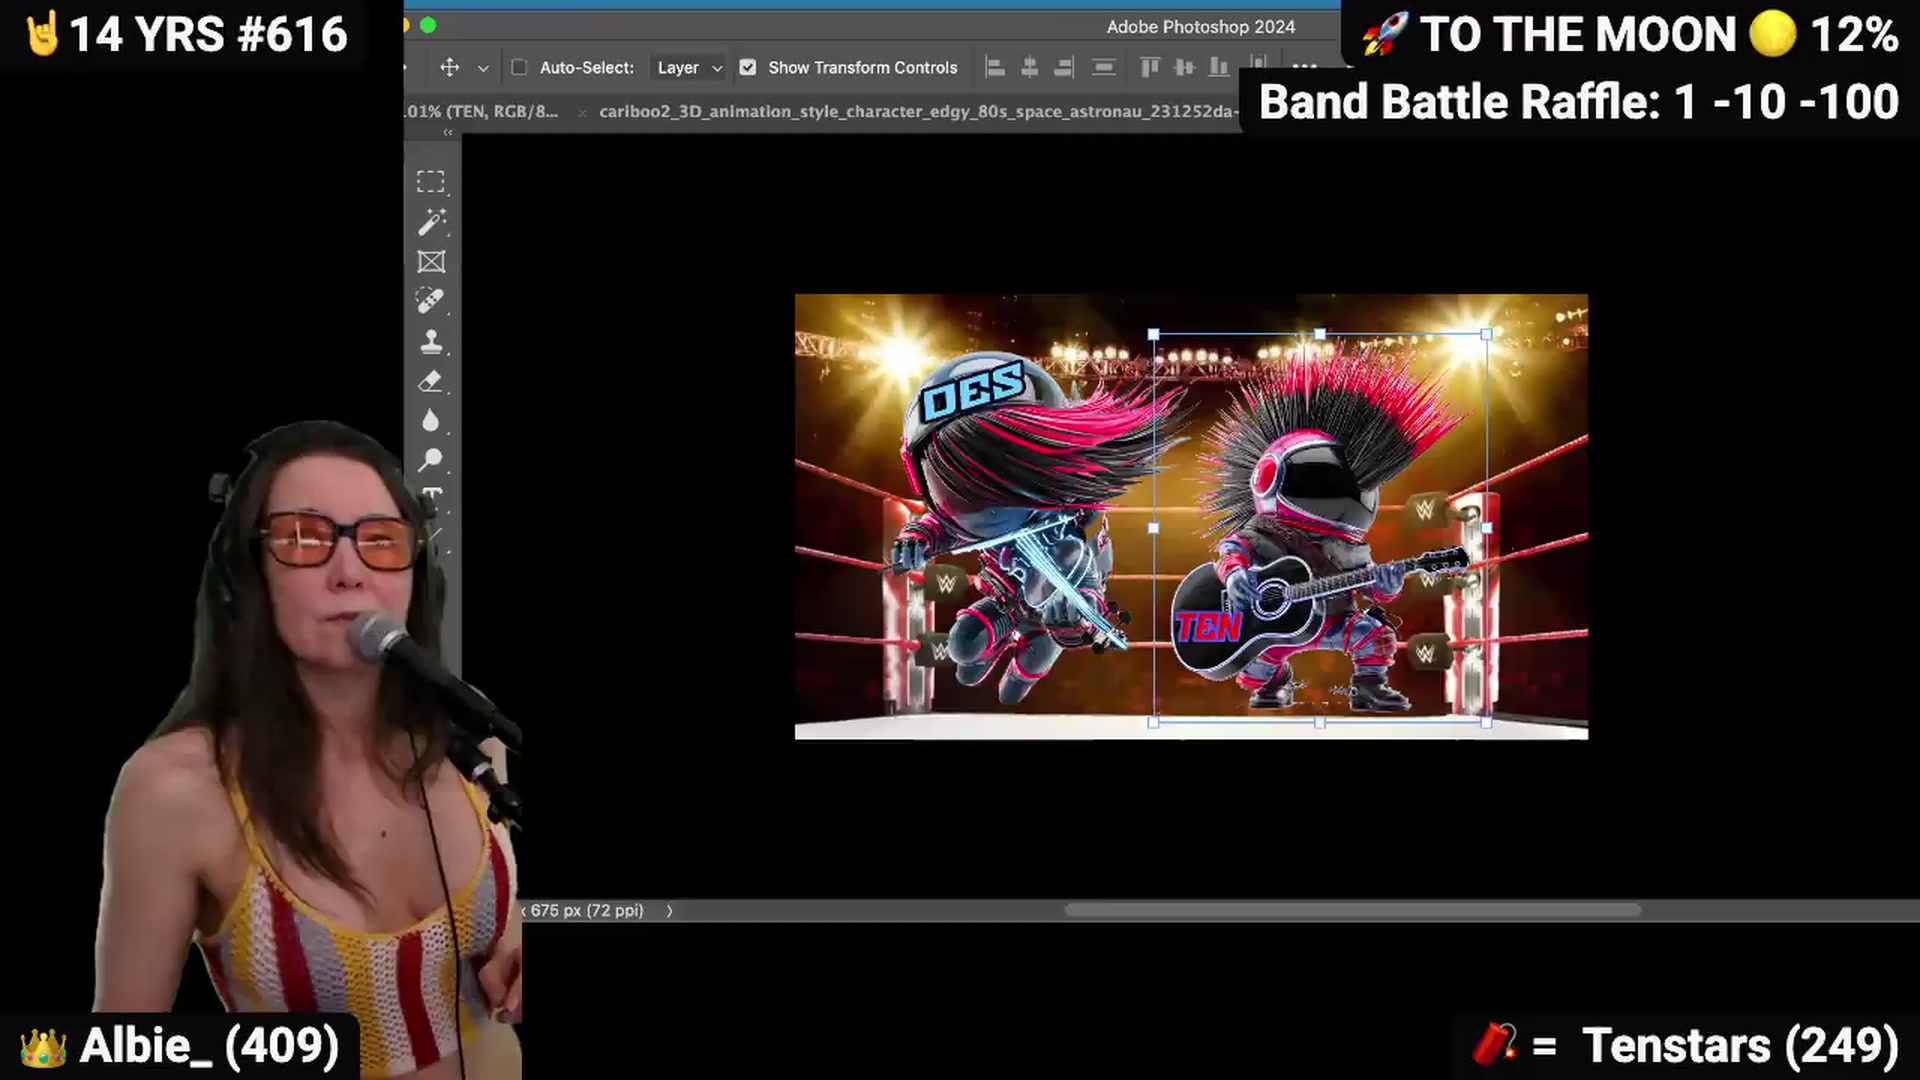Click the top-center transform handle

(x=1320, y=335)
